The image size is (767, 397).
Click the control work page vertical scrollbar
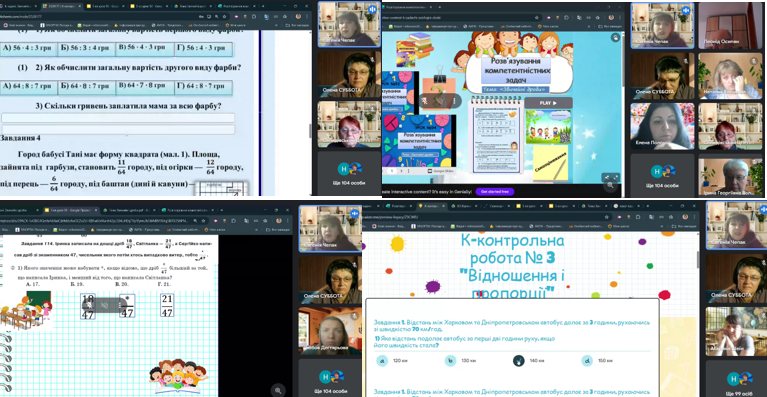(698, 259)
